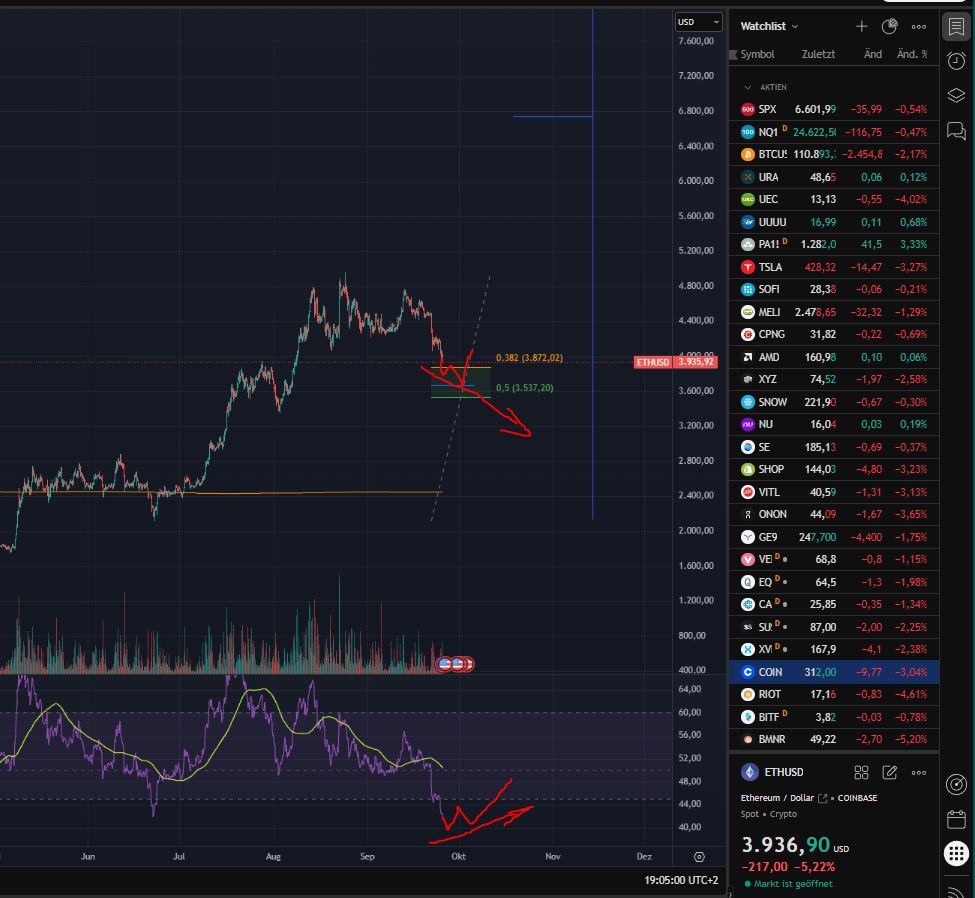Open the calendar icon in sidebar
Viewport: 975px width, 898px height.
957,819
